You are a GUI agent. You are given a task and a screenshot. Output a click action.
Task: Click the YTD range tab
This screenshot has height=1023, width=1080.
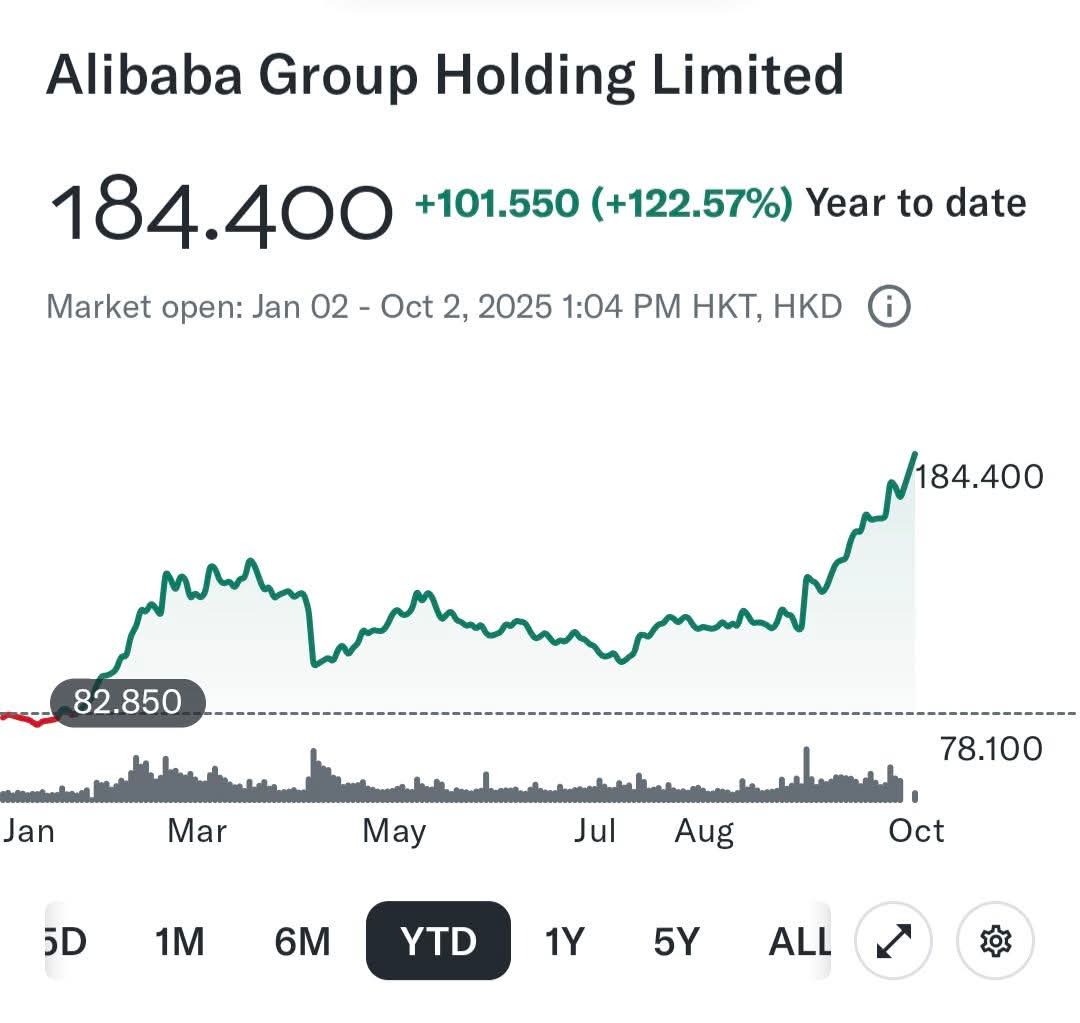click(x=438, y=941)
